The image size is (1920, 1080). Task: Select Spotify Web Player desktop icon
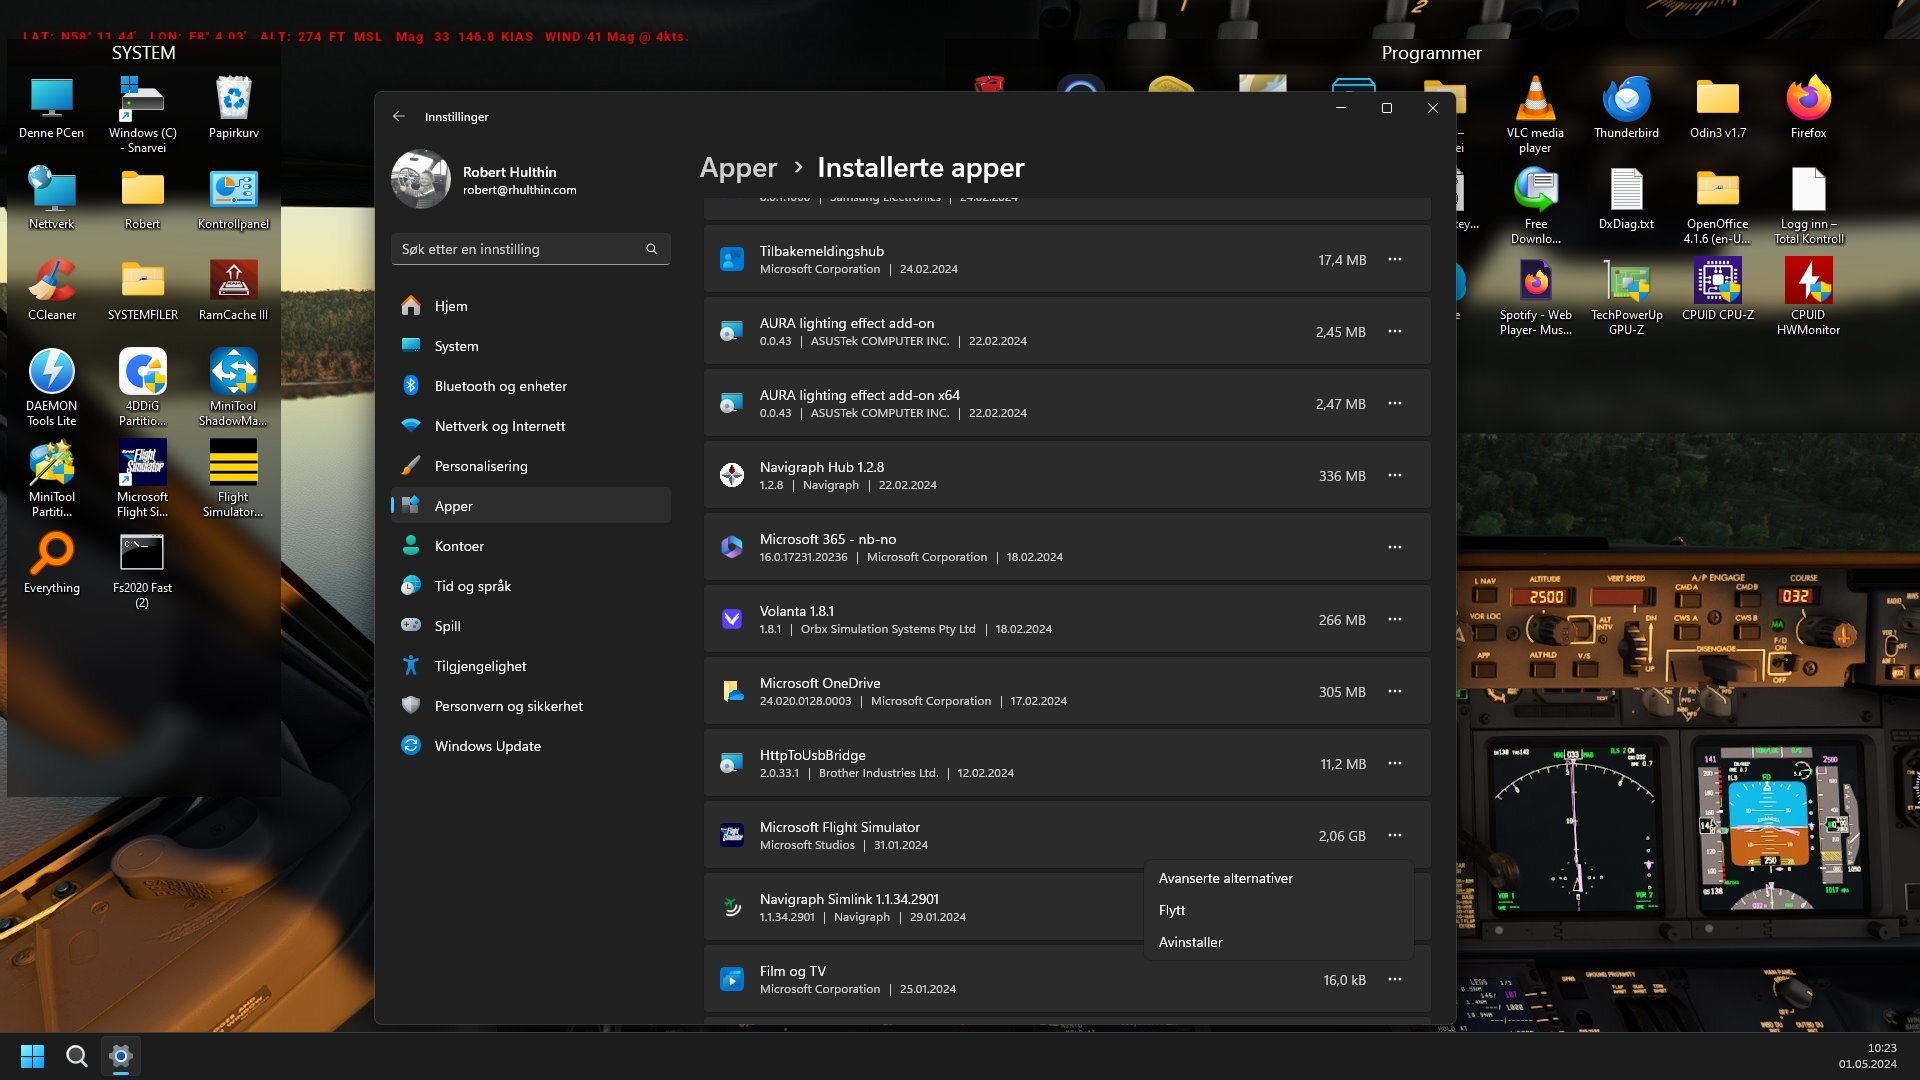[x=1535, y=296]
